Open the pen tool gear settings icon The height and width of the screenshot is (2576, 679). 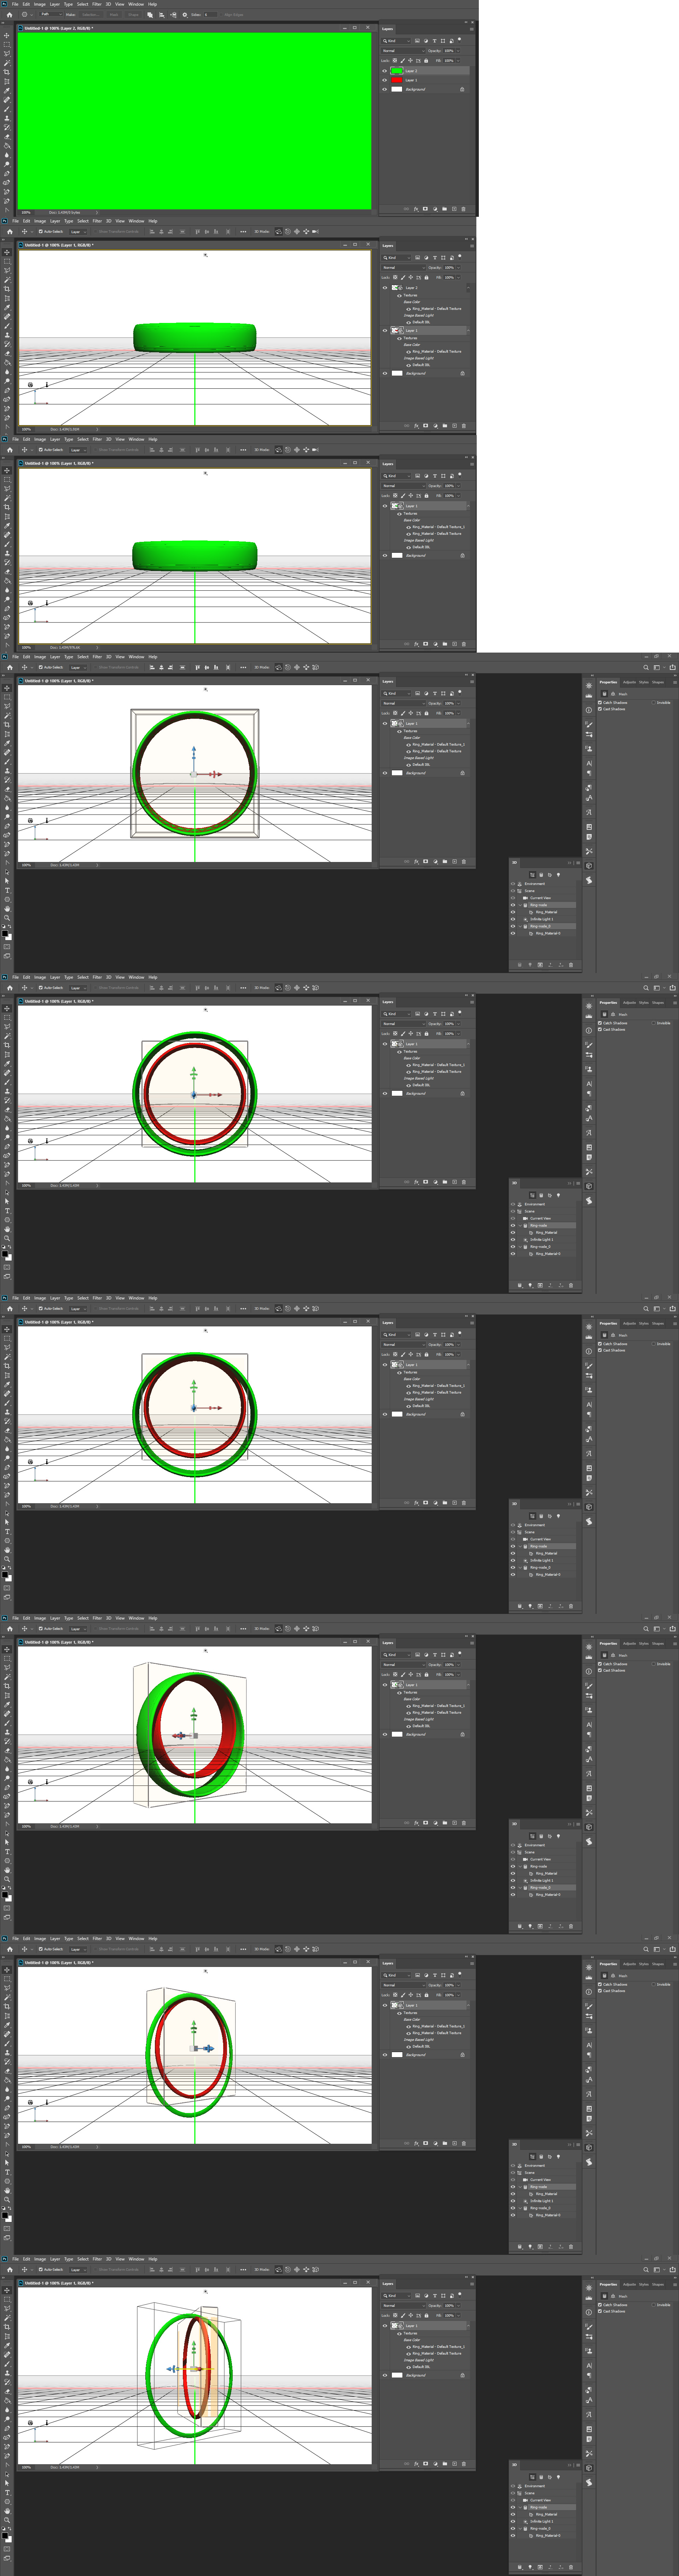185,15
